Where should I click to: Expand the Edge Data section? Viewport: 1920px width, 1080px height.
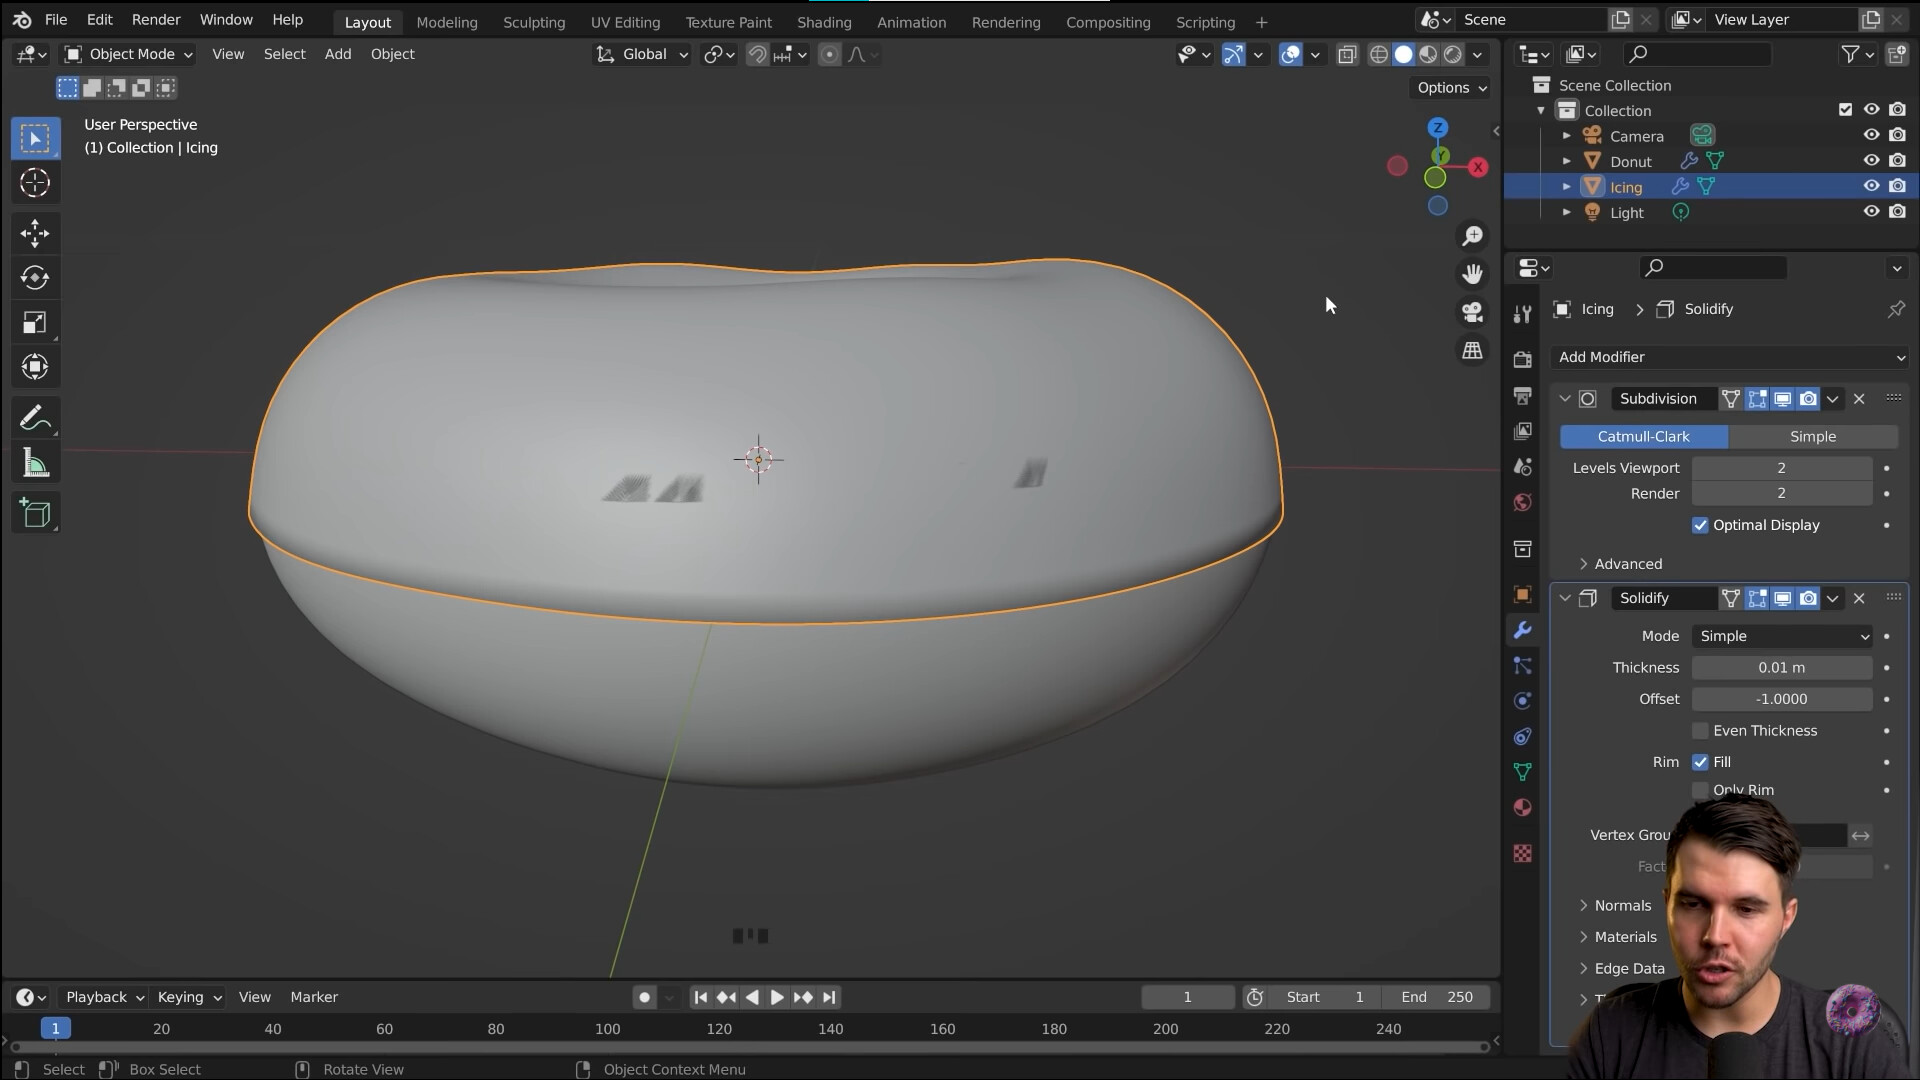click(x=1621, y=969)
